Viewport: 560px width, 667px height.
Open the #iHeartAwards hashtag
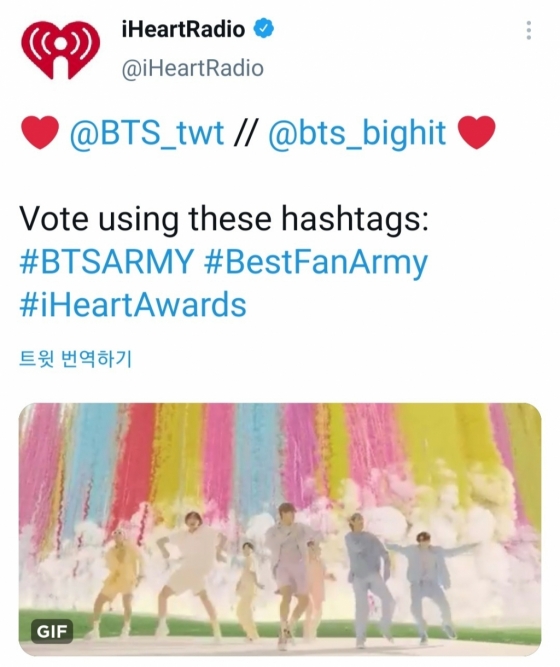133,305
